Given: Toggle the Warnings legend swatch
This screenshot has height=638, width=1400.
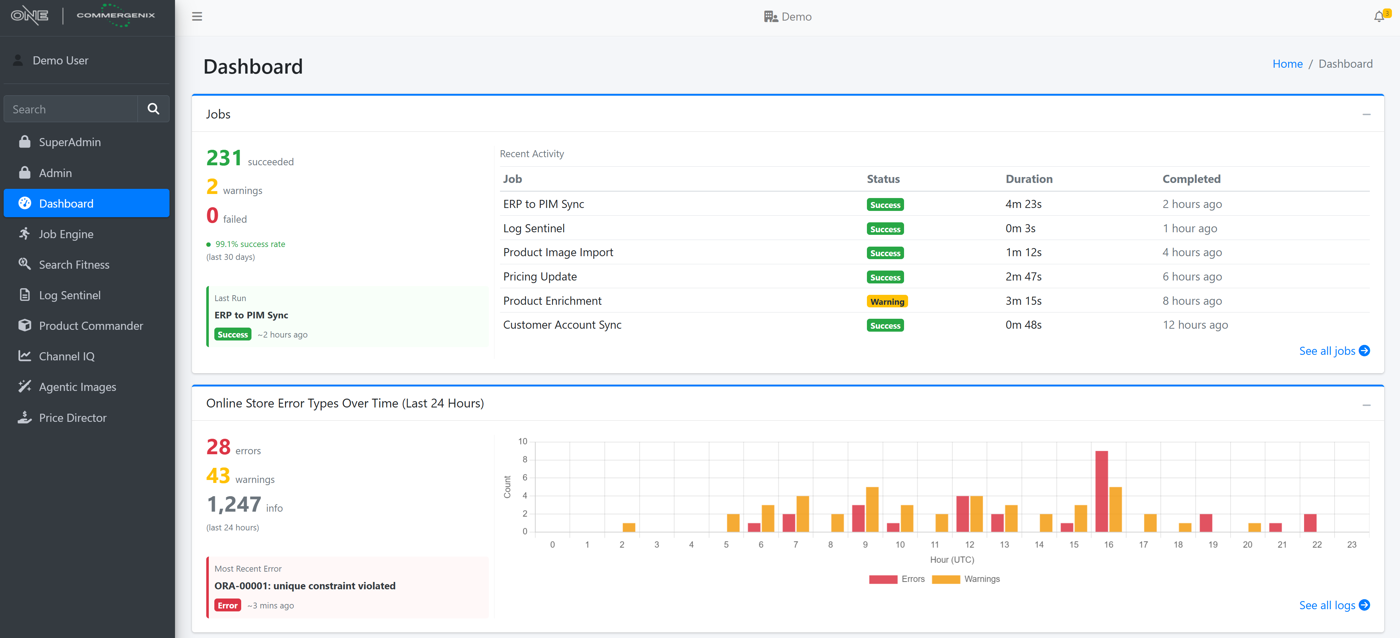Looking at the screenshot, I should 946,579.
